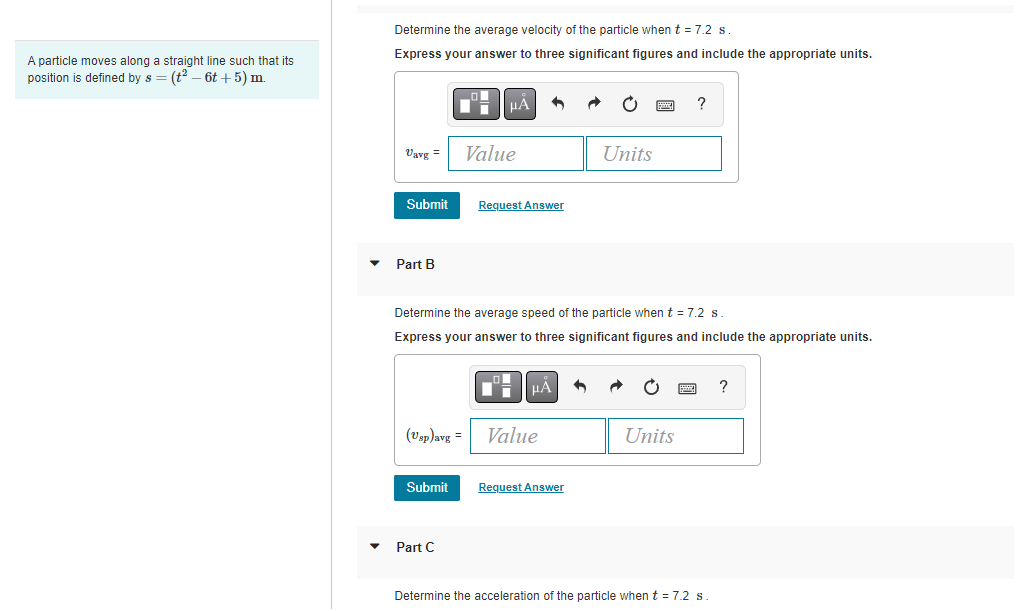The image size is (1033, 611).
Task: Click Request Answer for Part A
Action: [x=520, y=205]
